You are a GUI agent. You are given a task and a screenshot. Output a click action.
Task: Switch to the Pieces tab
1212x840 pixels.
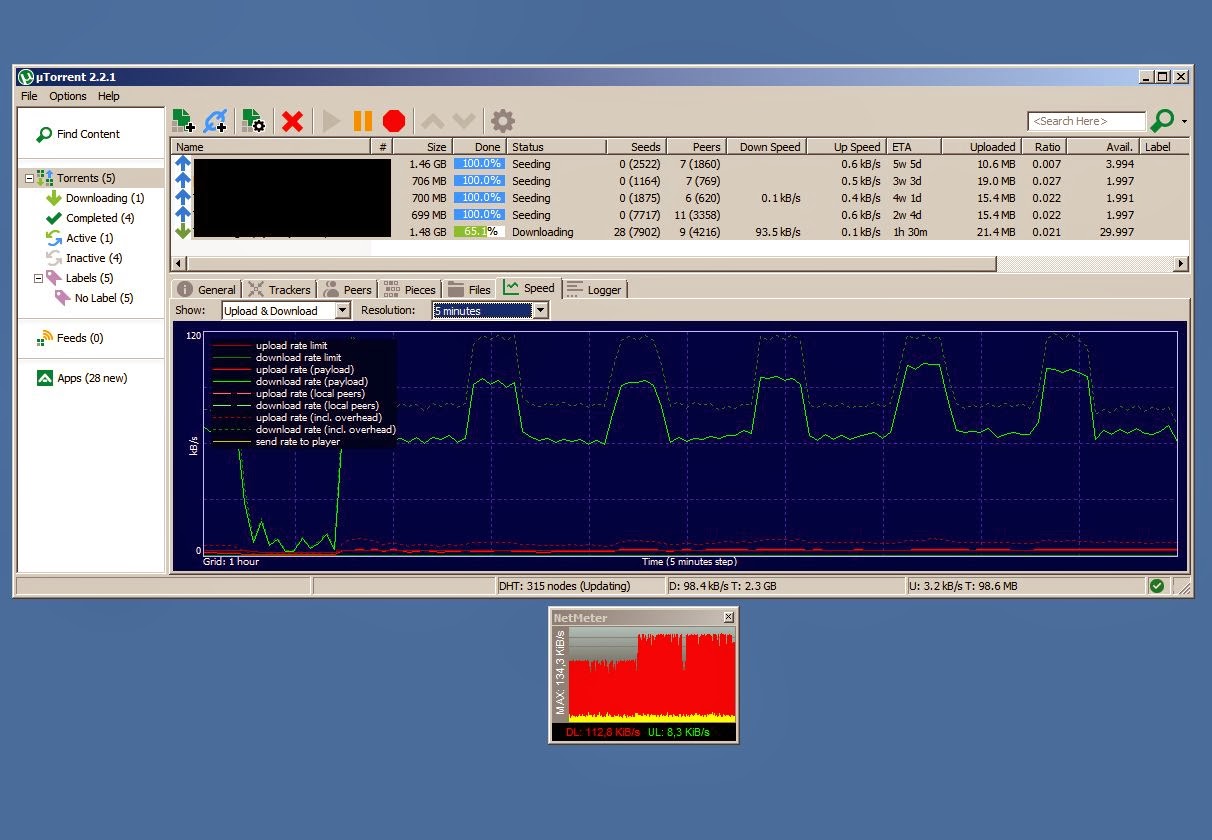coord(410,290)
